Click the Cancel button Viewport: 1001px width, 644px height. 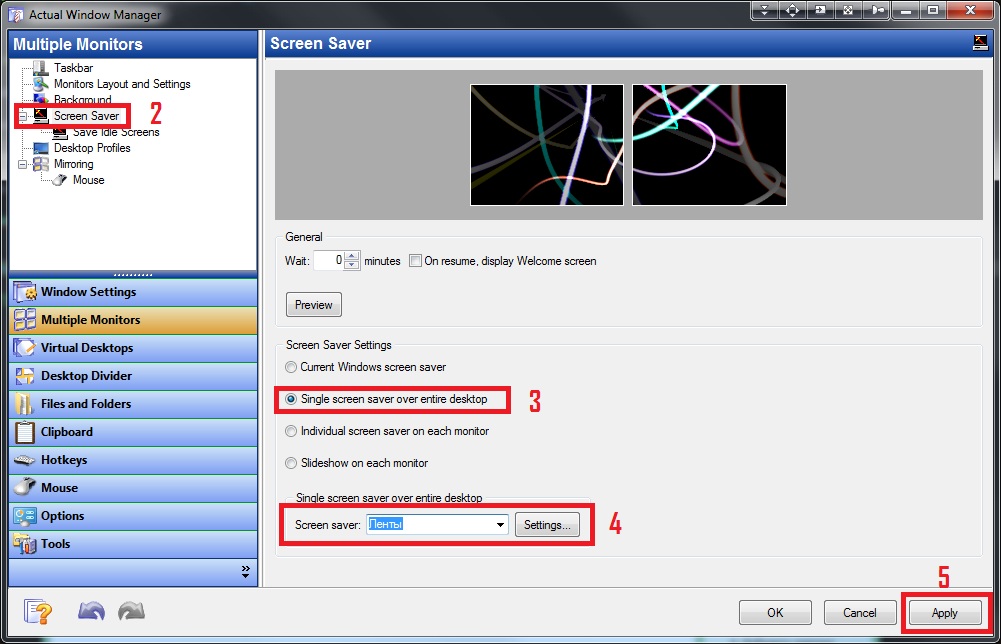860,613
